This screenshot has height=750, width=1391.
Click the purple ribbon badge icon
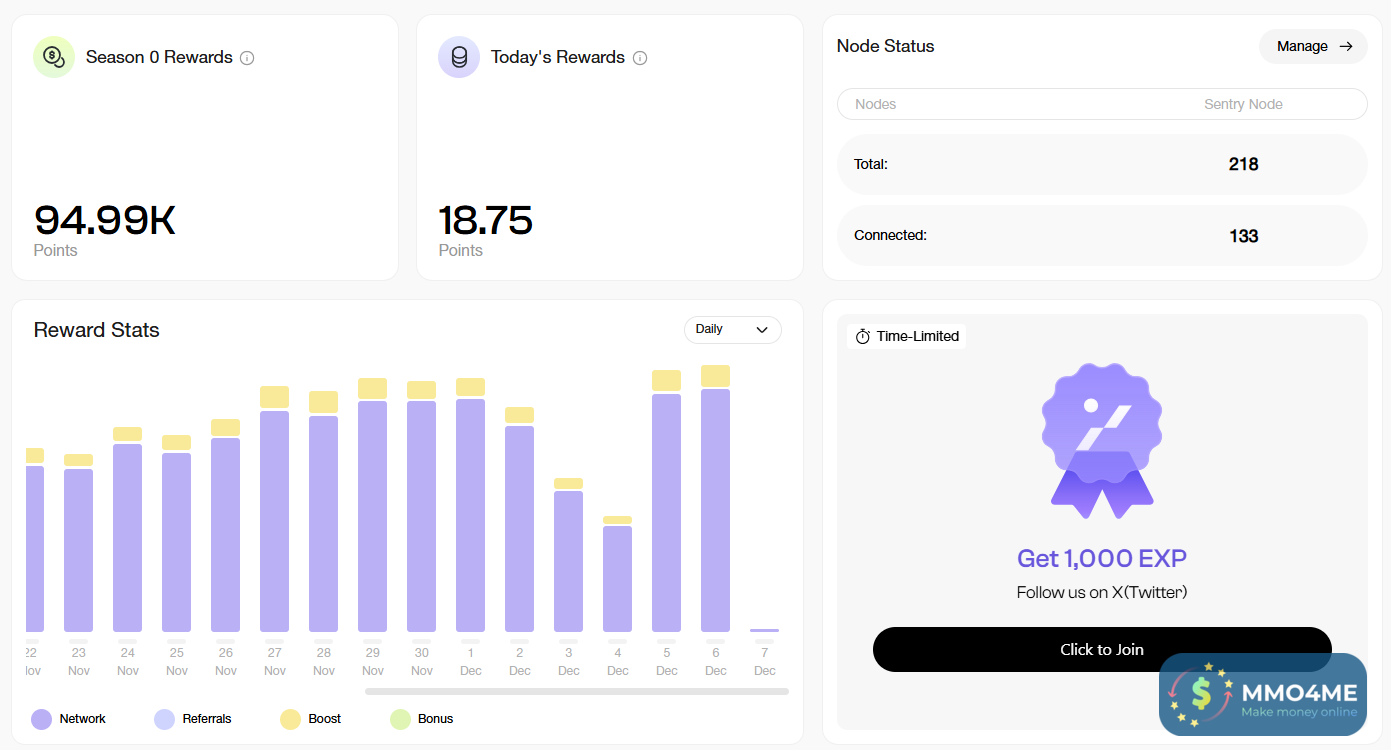point(1102,440)
